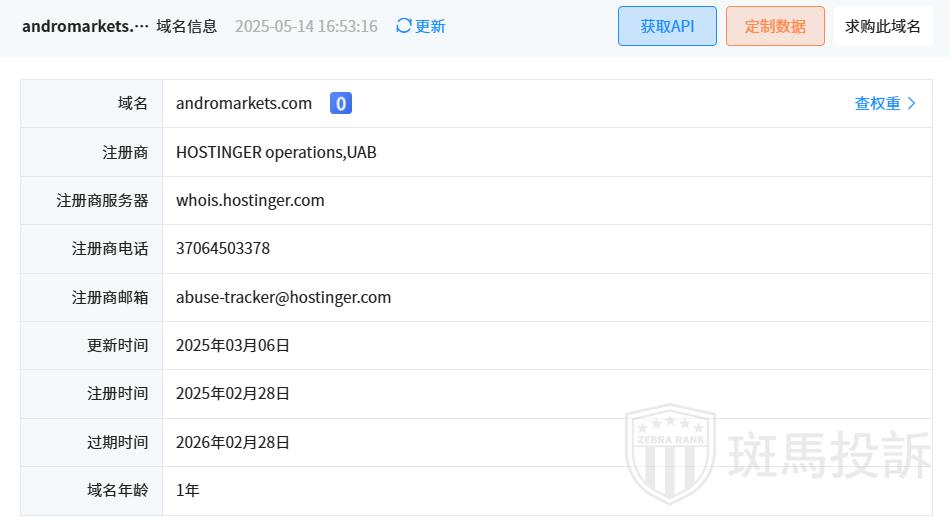This screenshot has width=950, height=517.
Task: Select the andromarkets.com domain value
Action: 244,104
